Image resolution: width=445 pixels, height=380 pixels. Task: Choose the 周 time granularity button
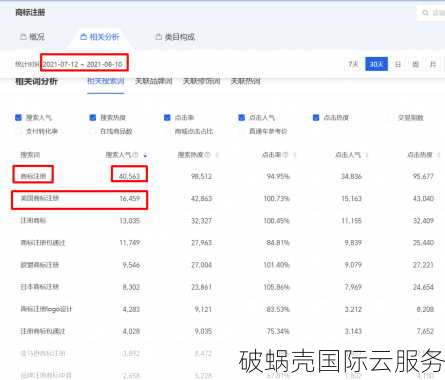[416, 64]
